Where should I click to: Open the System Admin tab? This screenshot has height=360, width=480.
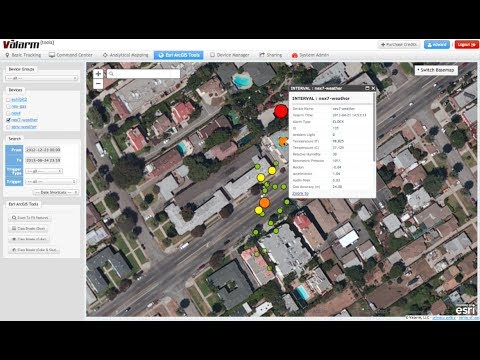click(310, 55)
